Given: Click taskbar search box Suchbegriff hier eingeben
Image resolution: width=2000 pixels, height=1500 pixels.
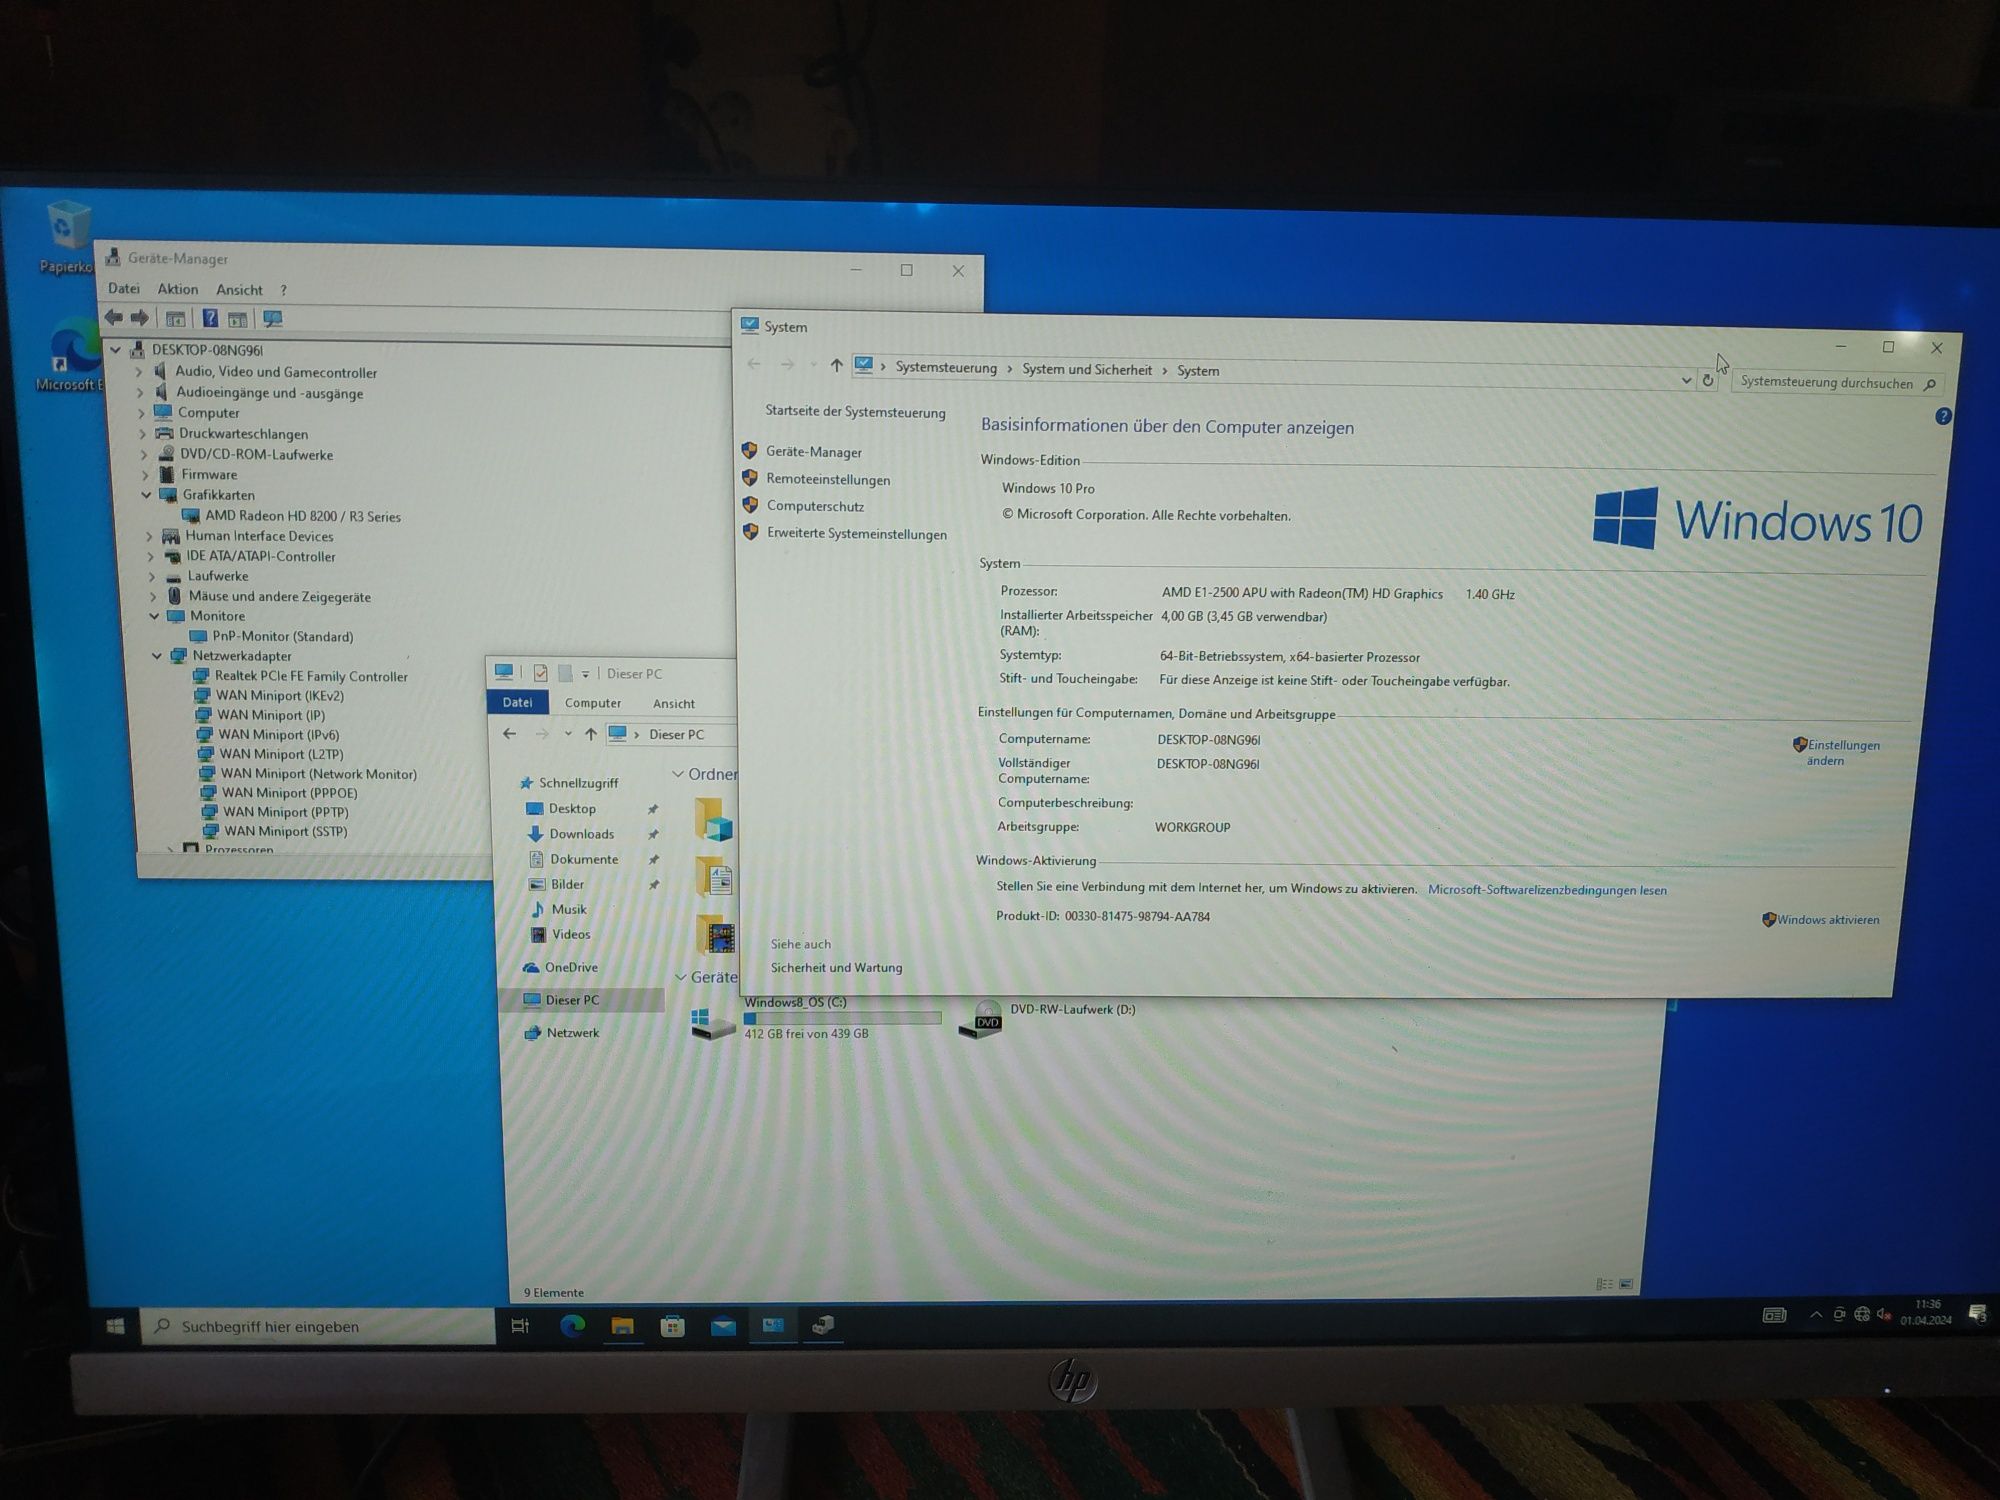Looking at the screenshot, I should coord(318,1326).
